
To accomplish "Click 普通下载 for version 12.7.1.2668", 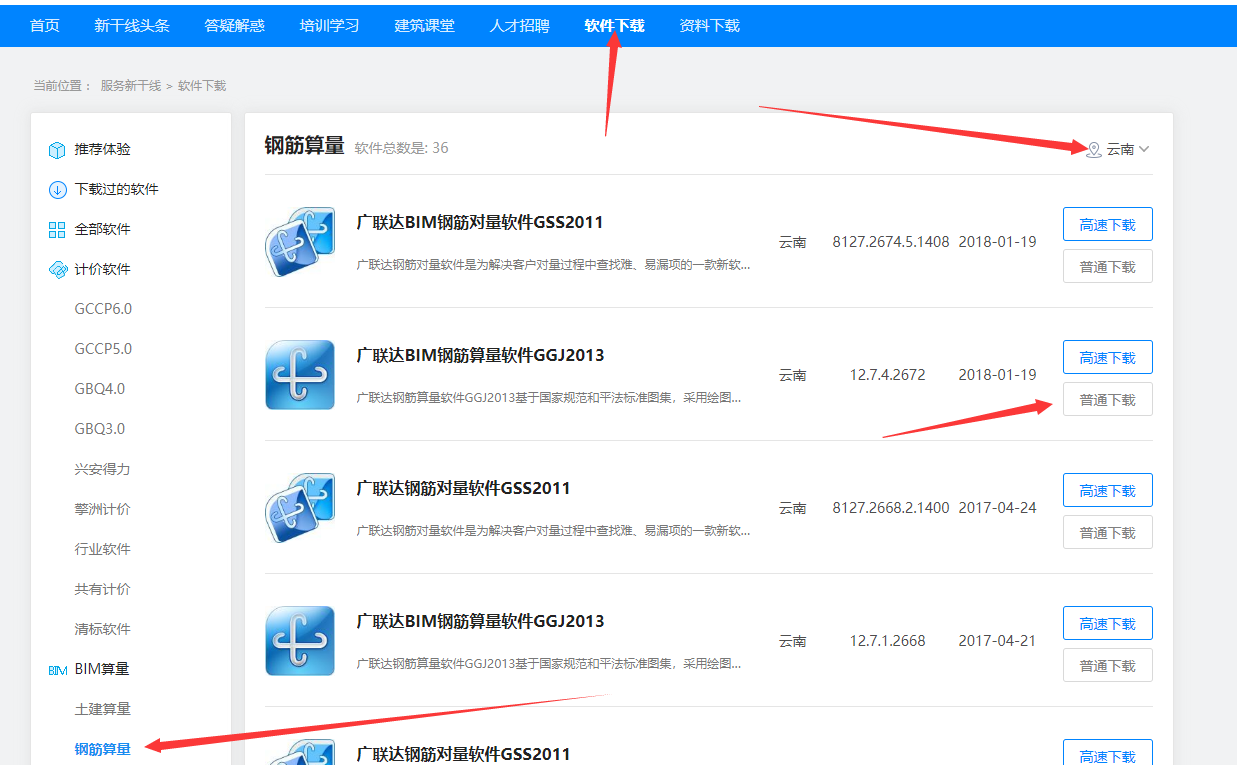I will click(1108, 665).
